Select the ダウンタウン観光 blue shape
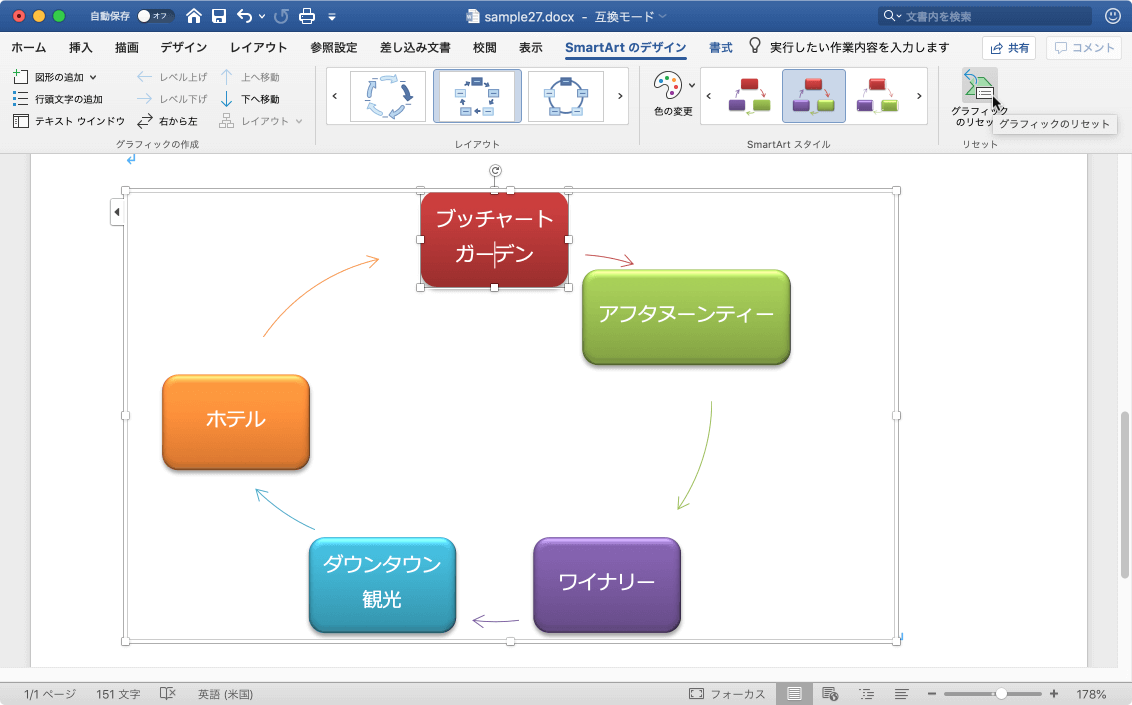The width and height of the screenshot is (1132, 705). pos(382,584)
